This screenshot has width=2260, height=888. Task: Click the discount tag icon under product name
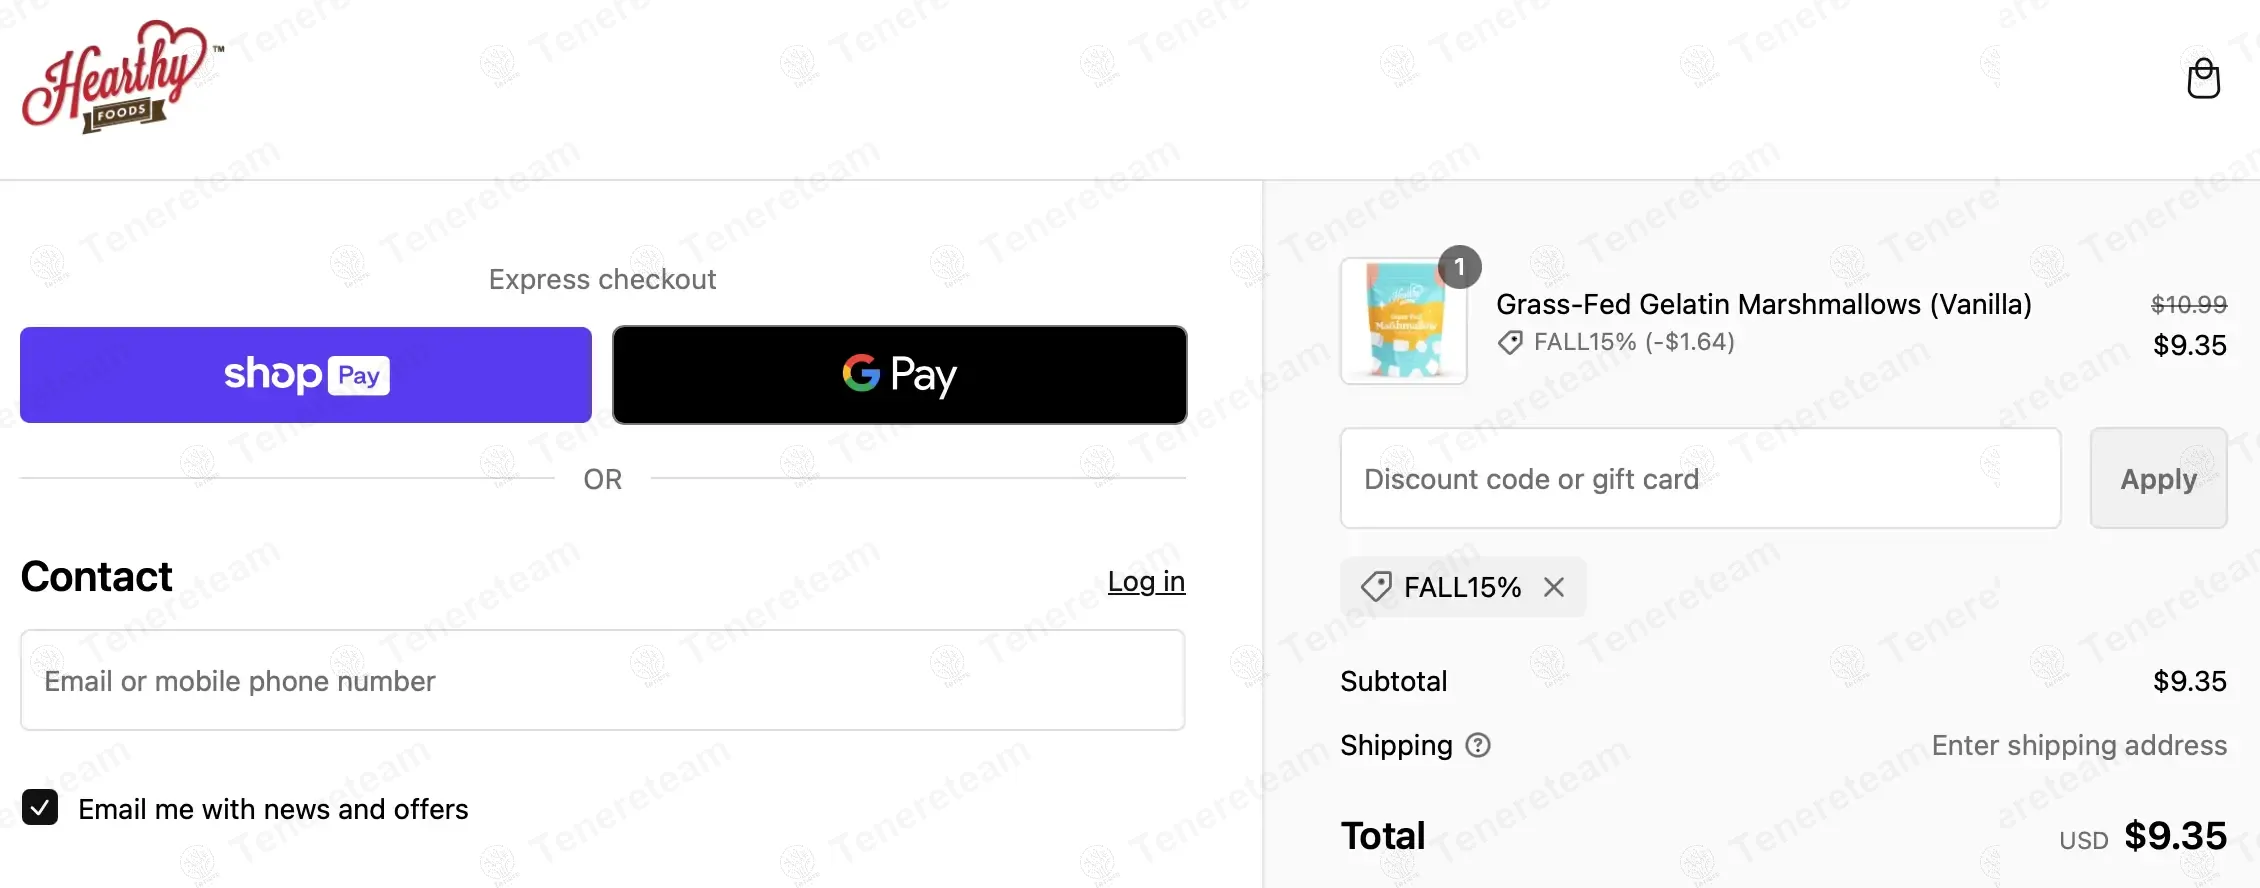pos(1510,343)
